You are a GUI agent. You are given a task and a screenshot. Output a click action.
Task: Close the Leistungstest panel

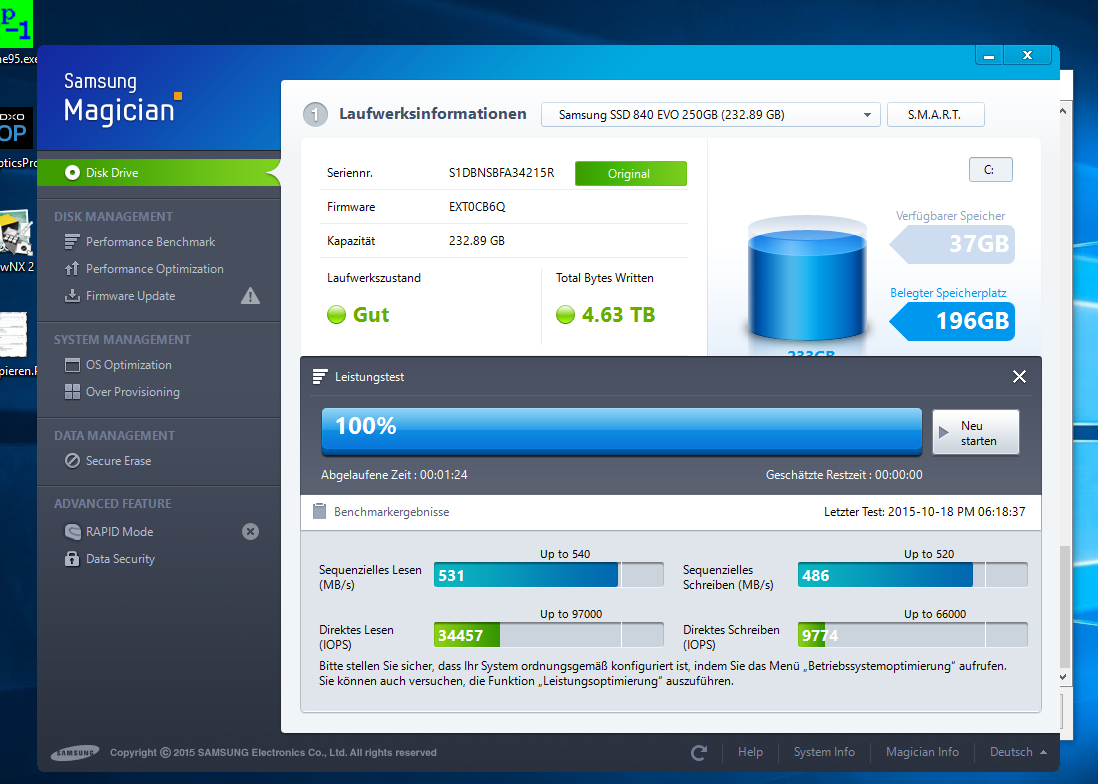1019,377
